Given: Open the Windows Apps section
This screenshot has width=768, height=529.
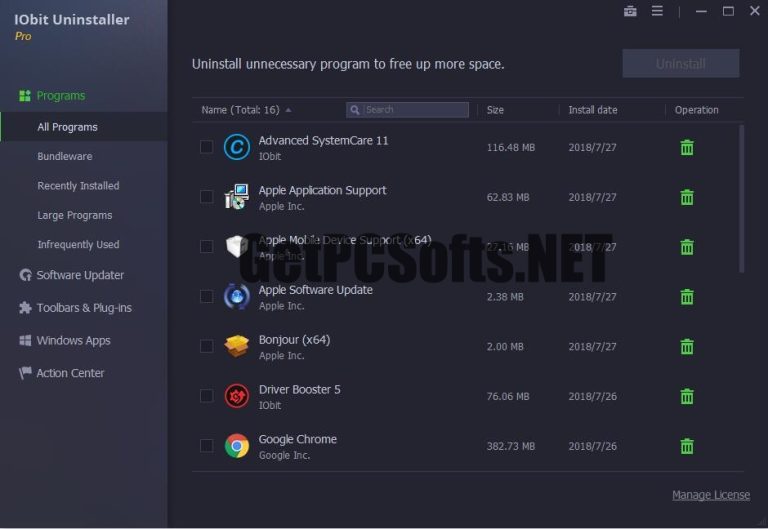Looking at the screenshot, I should point(73,340).
